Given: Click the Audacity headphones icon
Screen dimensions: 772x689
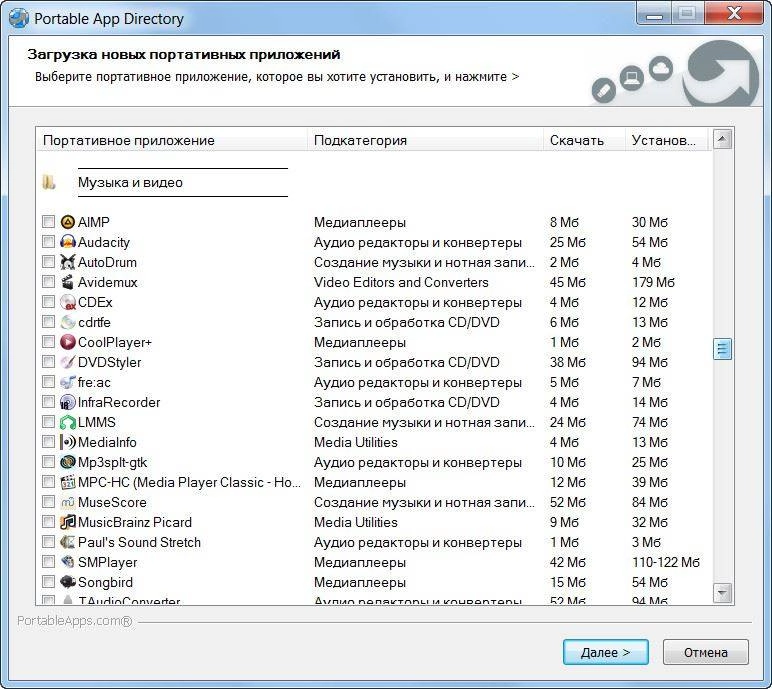Looking at the screenshot, I should point(67,242).
